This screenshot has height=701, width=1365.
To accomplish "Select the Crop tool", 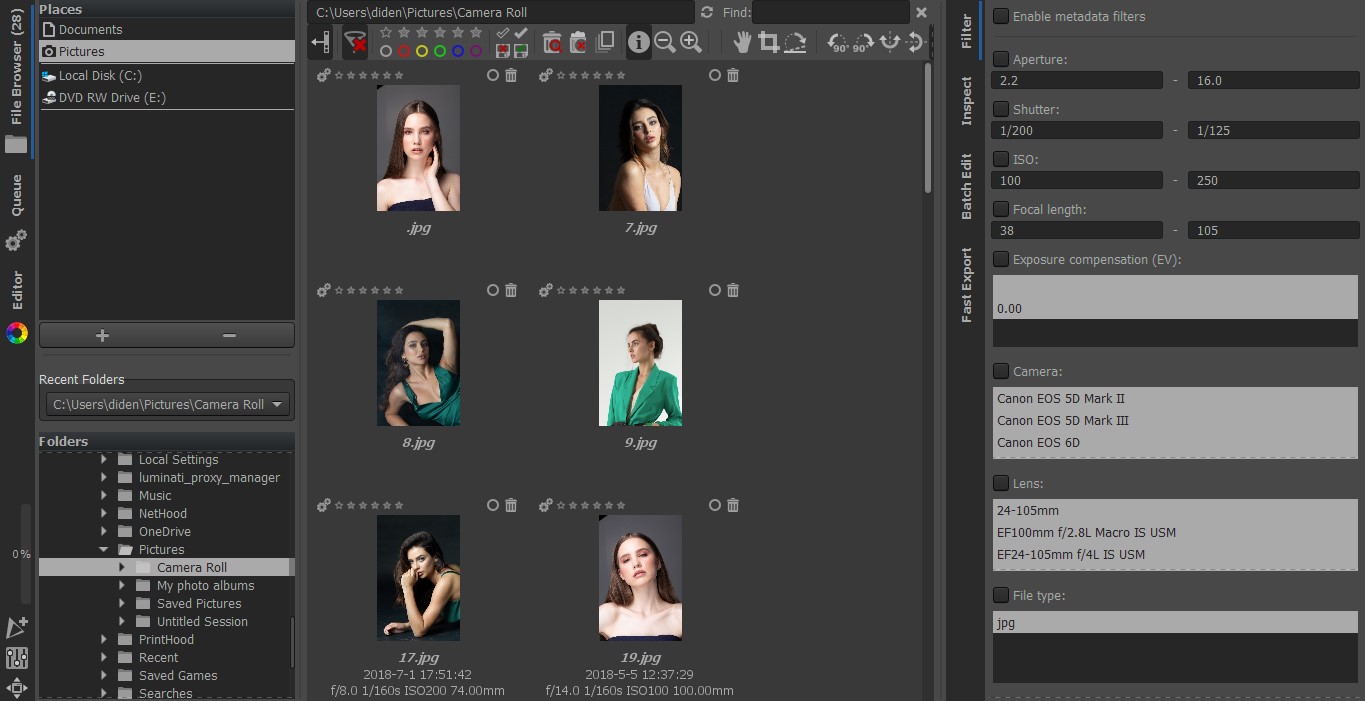I will (768, 42).
